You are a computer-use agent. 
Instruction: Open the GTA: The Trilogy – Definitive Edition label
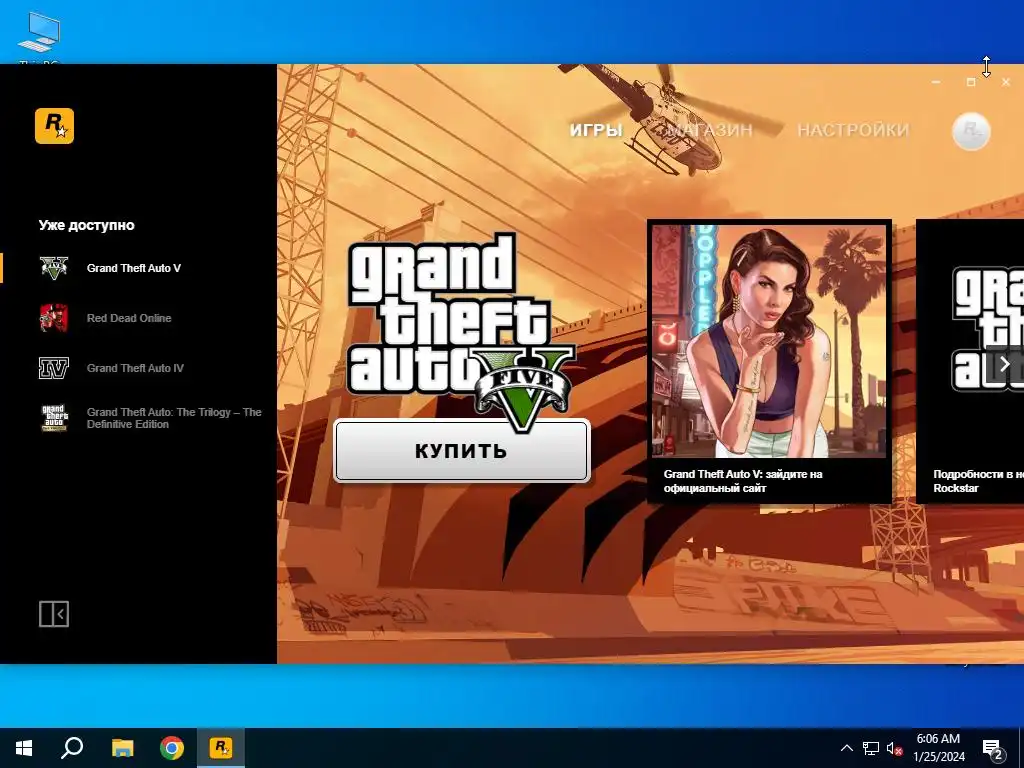click(x=174, y=418)
